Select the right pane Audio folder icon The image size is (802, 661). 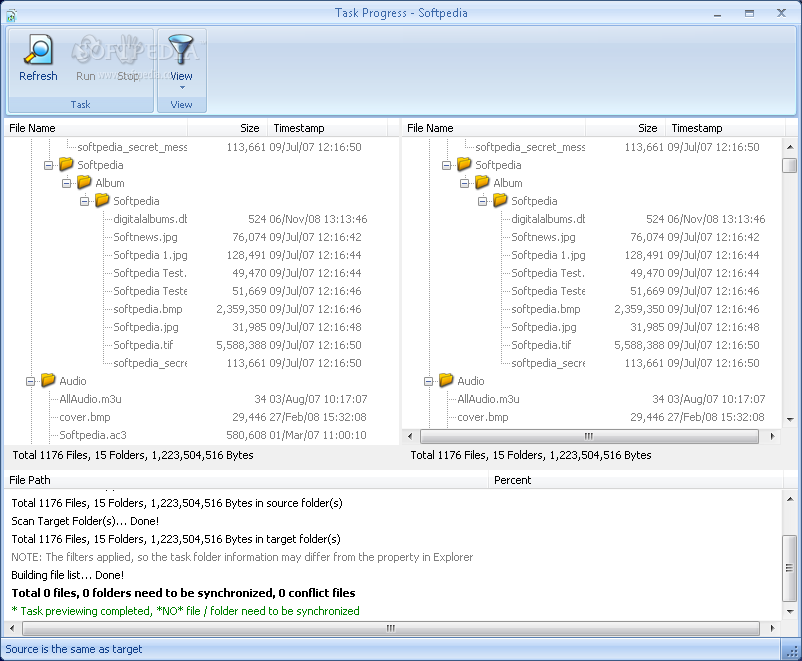446,380
